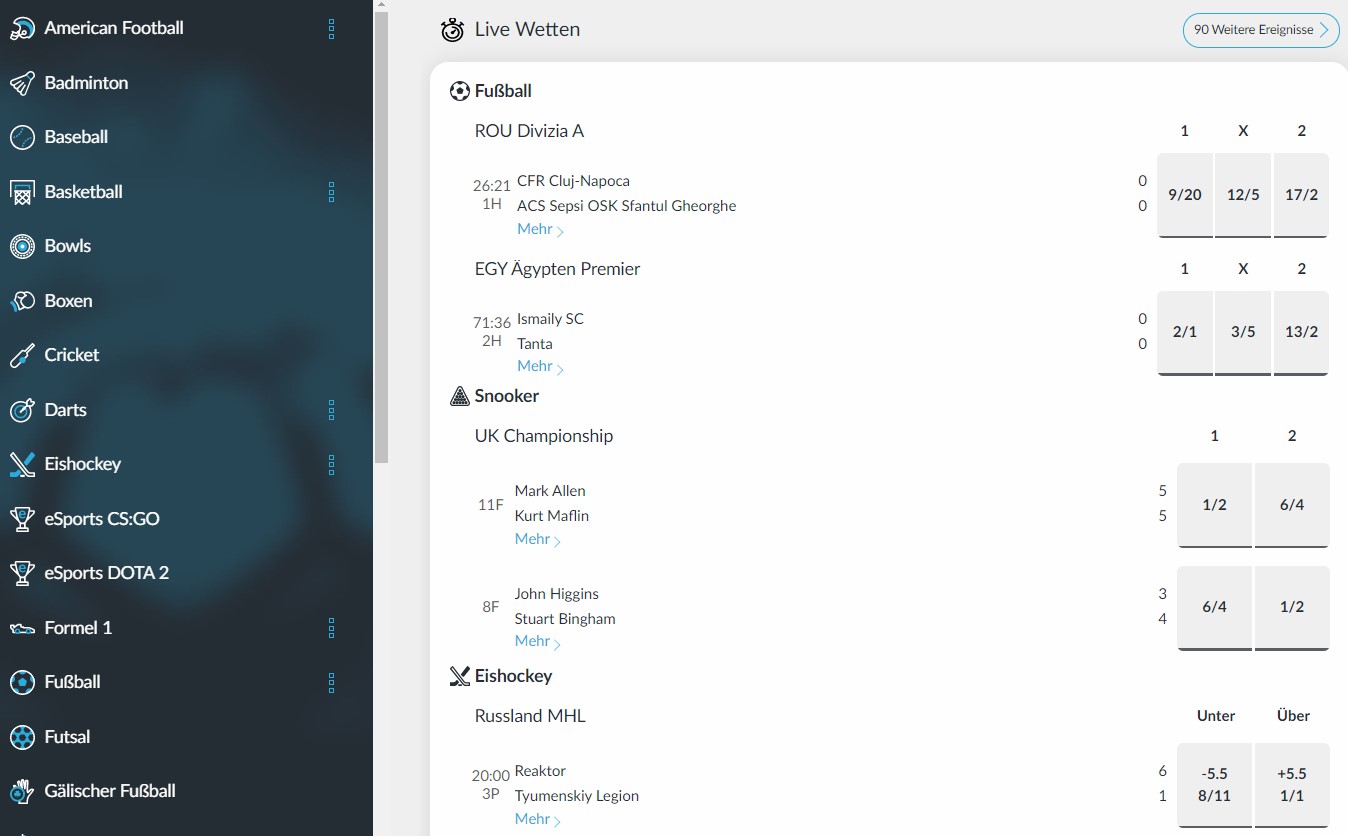Click the Snooker triangle rack icon
The image size is (1348, 836).
[x=460, y=396]
